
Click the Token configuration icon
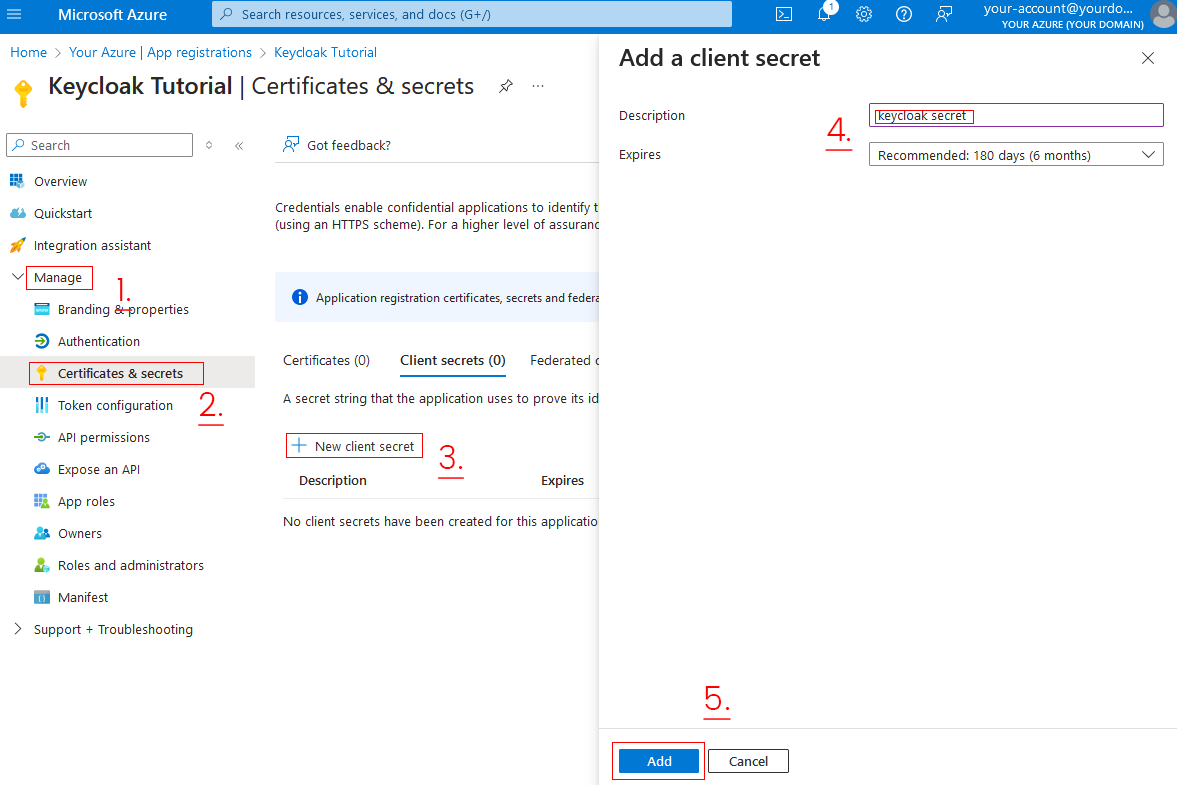pos(42,405)
